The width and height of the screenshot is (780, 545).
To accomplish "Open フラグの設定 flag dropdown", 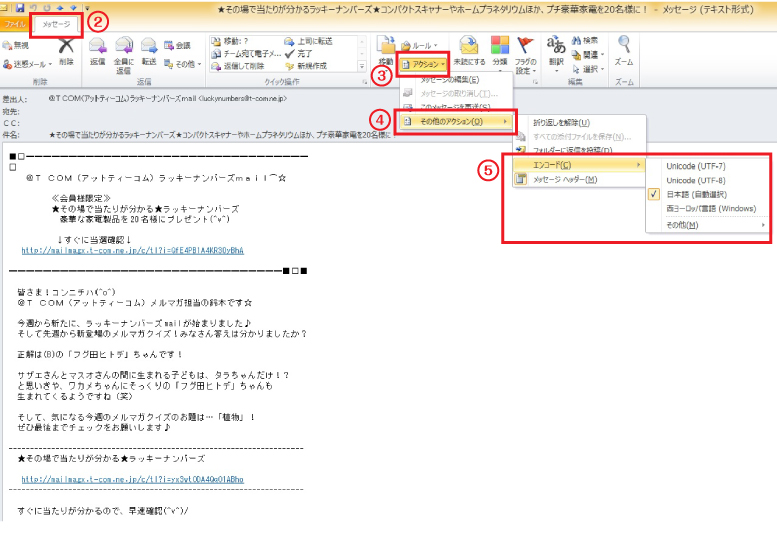I will (x=525, y=56).
